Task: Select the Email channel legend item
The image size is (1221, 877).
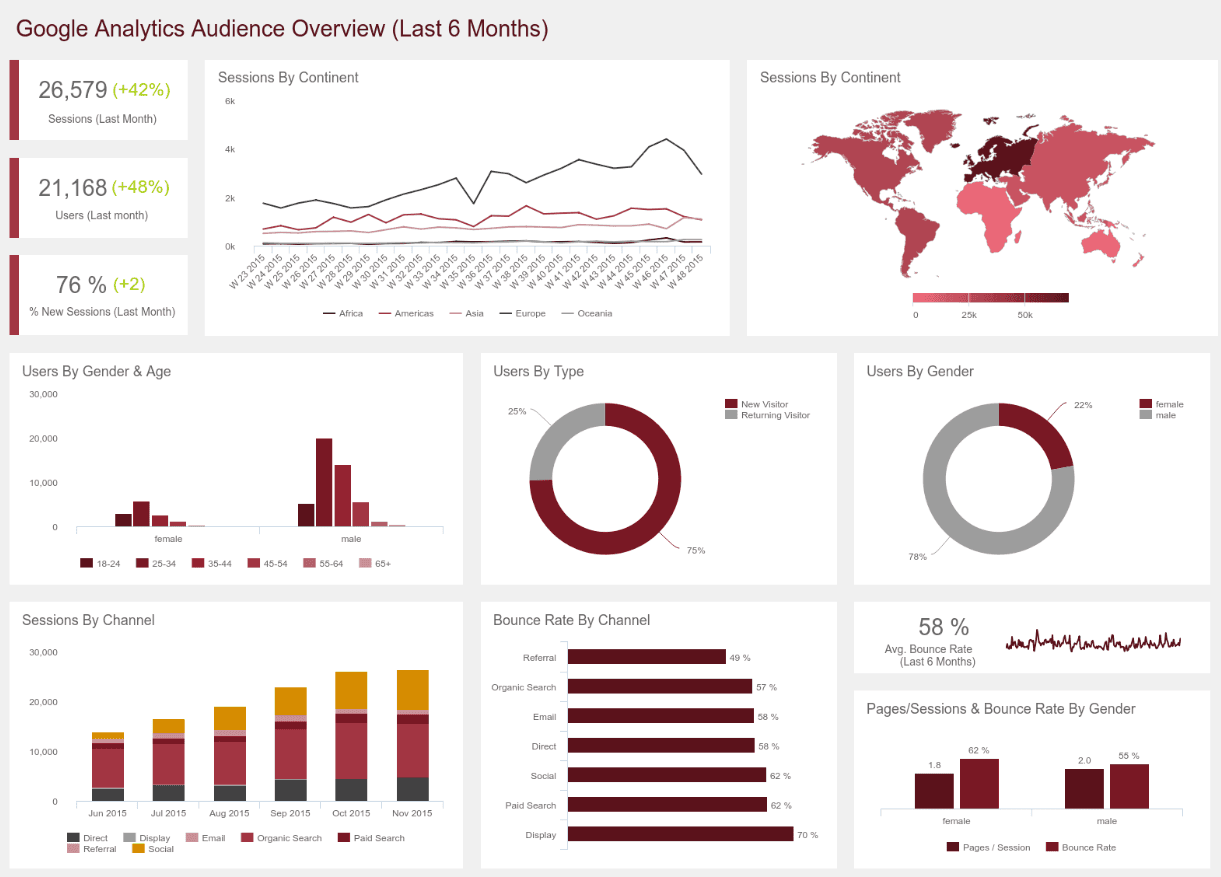Action: [x=205, y=838]
